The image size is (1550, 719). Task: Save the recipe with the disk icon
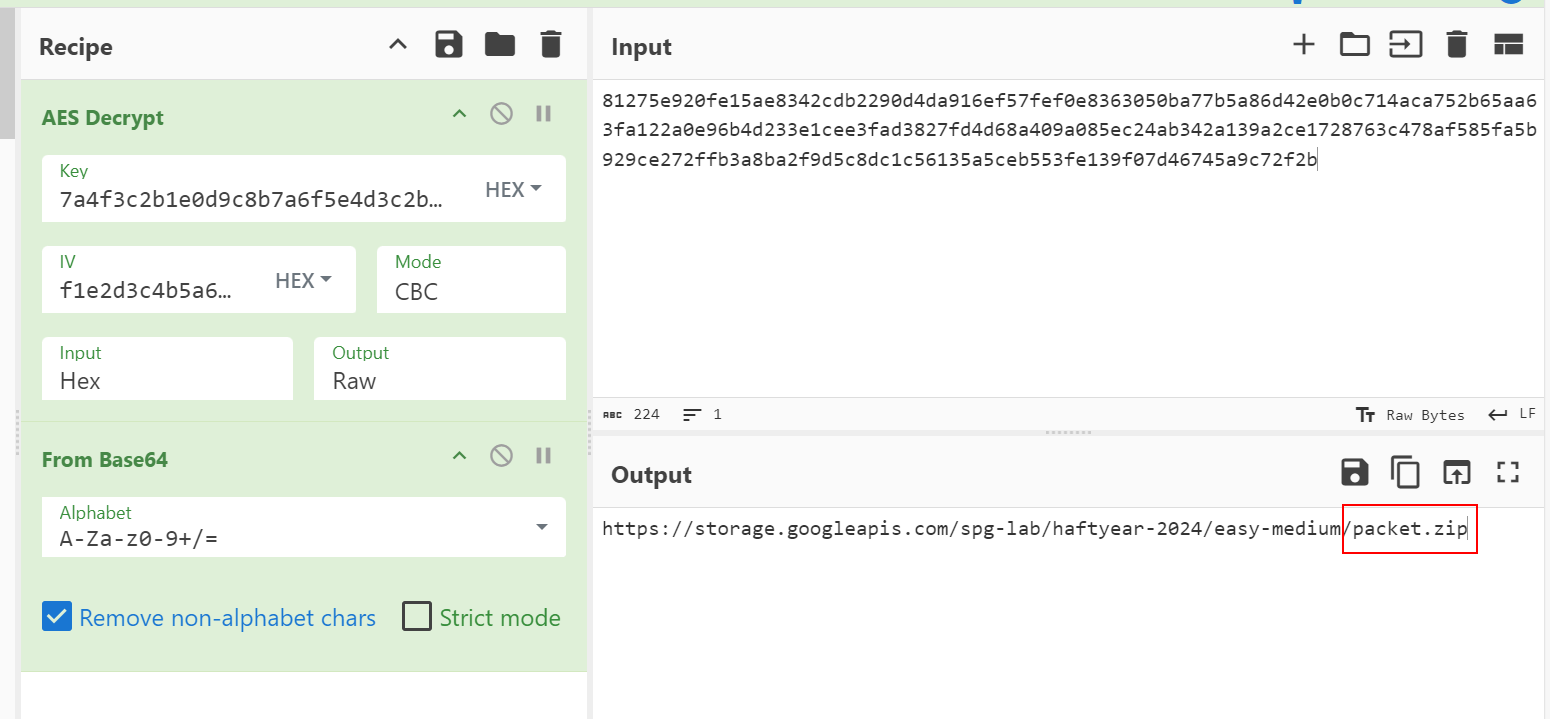coord(449,45)
